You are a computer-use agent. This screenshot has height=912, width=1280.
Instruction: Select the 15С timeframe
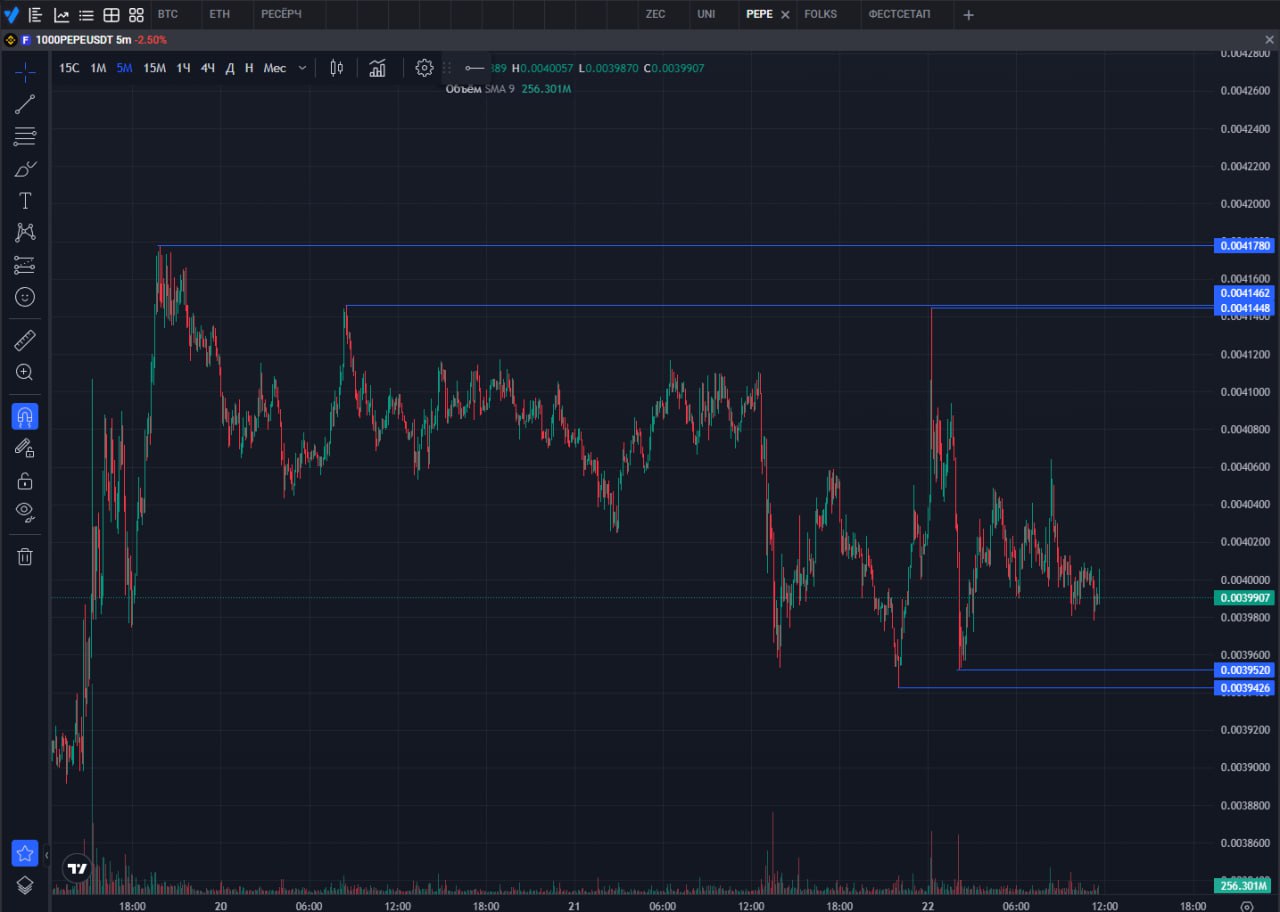pos(69,68)
